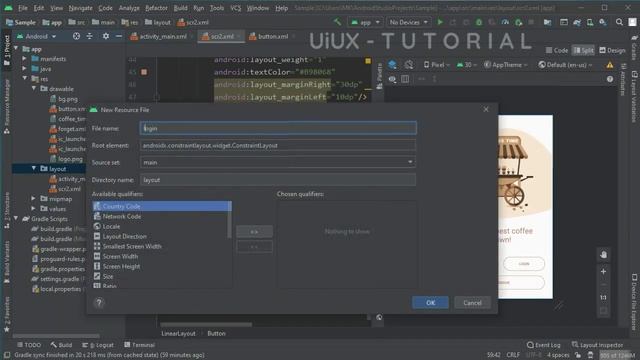Collapse the layout folder in tree
This screenshot has width=640, height=360.
coord(34,169)
